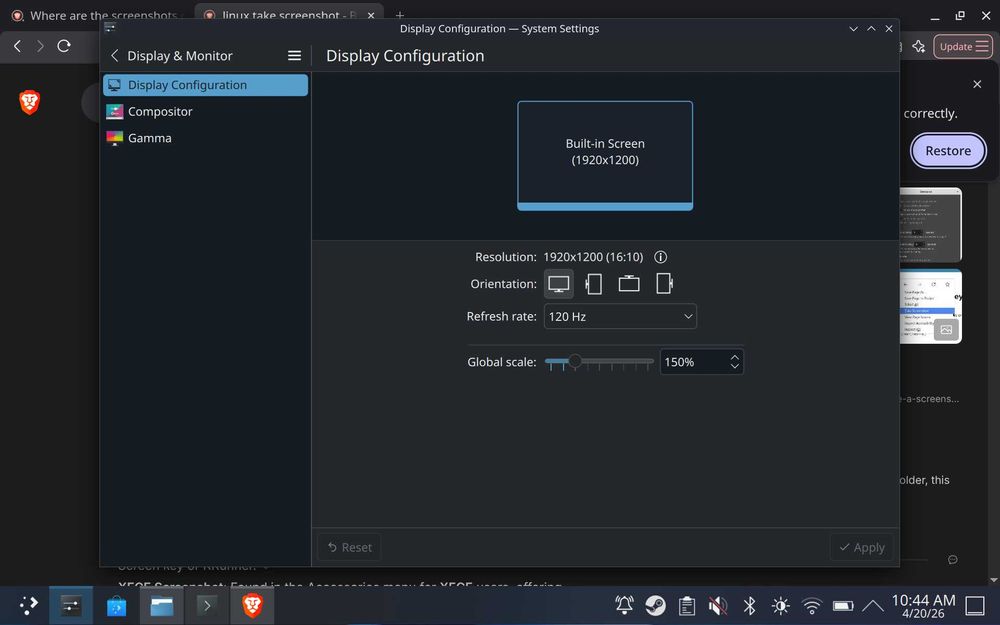Image resolution: width=1000 pixels, height=625 pixels.
Task: Open screen brightness tray icon
Action: pos(781,605)
